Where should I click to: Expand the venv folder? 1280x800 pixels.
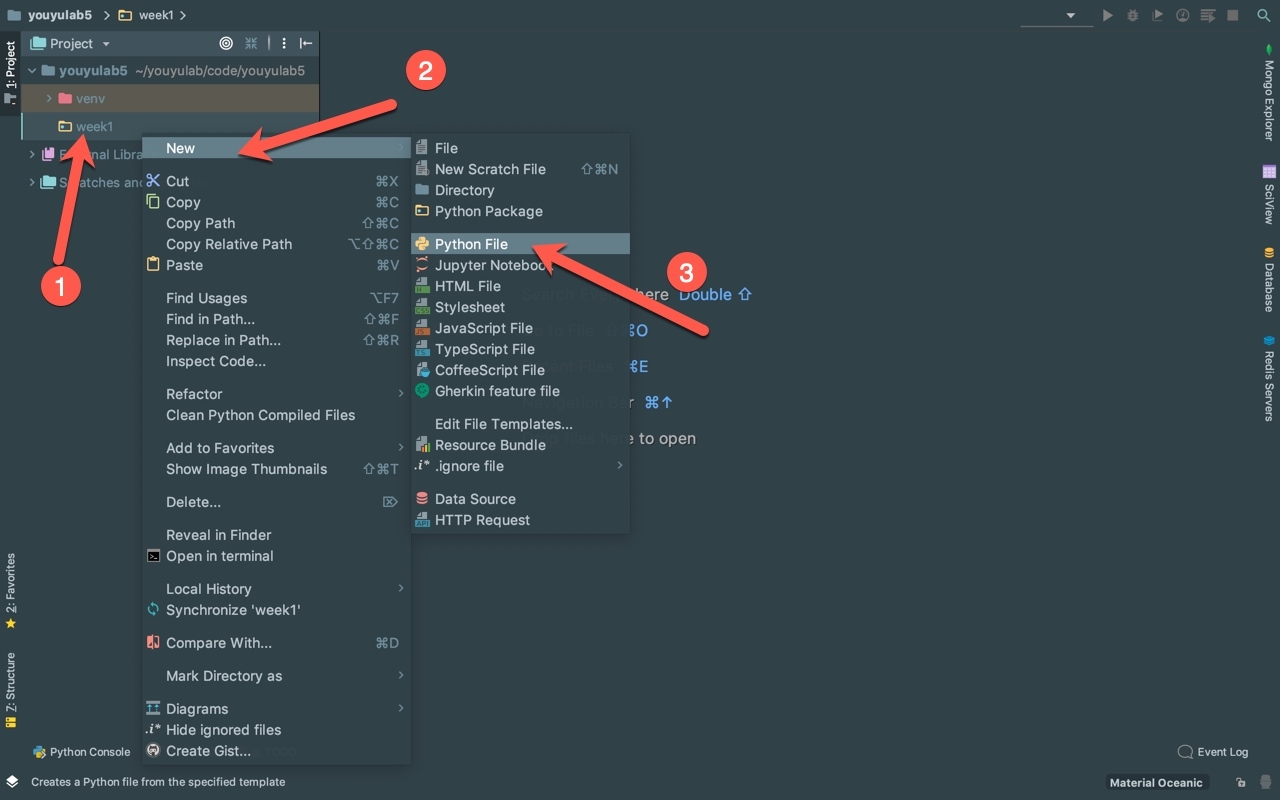(x=49, y=99)
